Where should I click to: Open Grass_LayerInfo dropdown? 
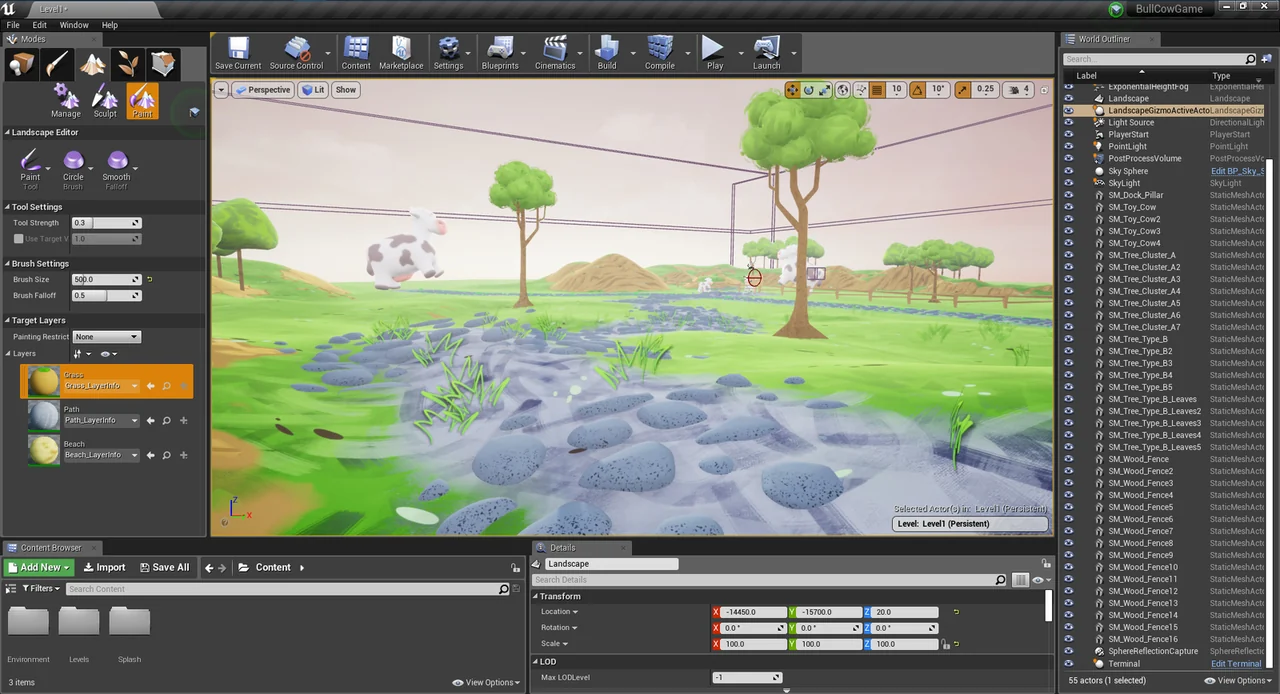pos(102,386)
